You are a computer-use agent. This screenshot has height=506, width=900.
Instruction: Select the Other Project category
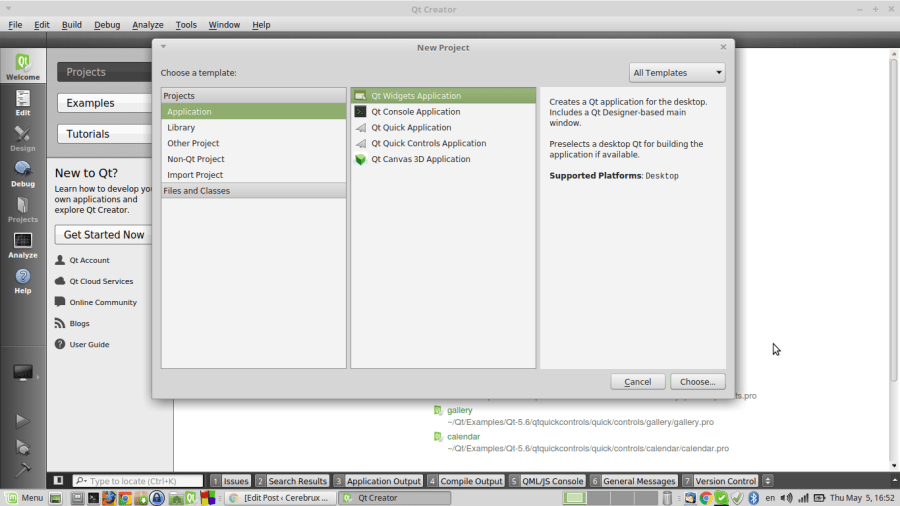[254, 143]
